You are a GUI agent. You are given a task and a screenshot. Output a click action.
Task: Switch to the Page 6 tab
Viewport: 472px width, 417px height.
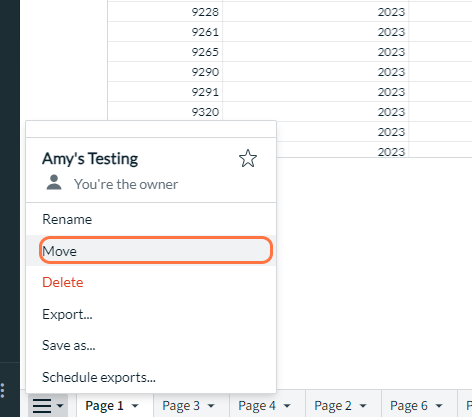(x=409, y=406)
